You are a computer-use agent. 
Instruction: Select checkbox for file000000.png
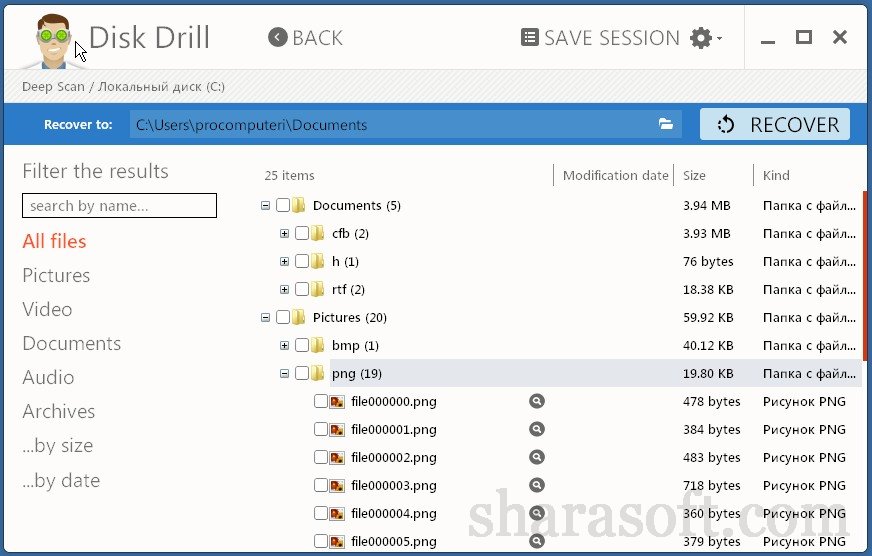click(x=321, y=401)
